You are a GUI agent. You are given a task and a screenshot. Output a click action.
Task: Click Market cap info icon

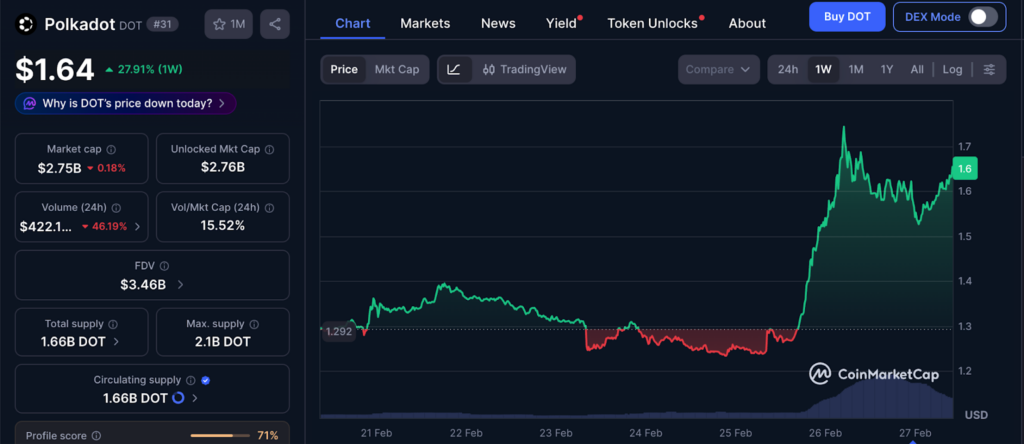[x=111, y=149]
